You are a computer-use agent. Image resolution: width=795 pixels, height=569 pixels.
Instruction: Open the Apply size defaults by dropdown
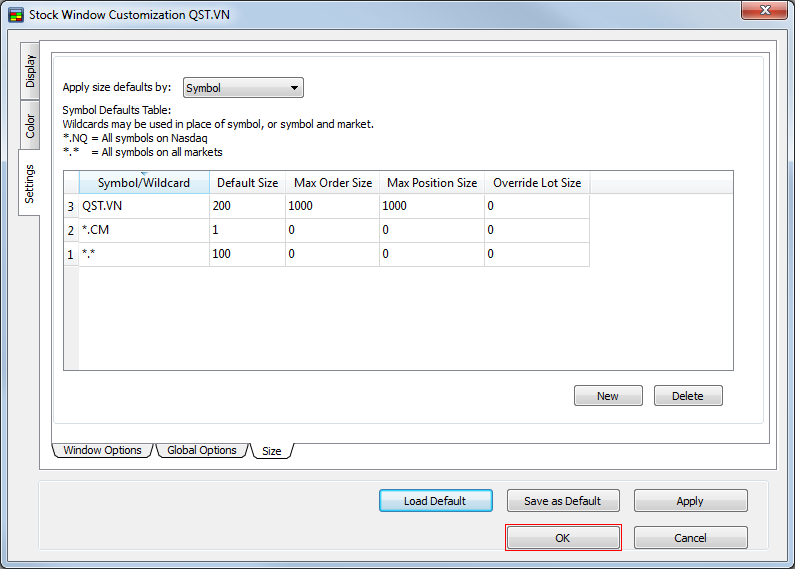[243, 88]
